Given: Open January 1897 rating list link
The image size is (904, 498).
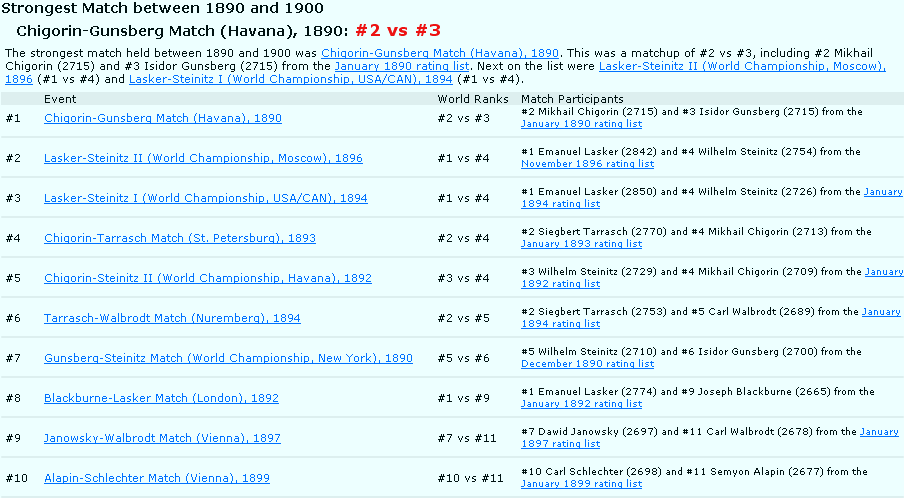Looking at the screenshot, I should [x=560, y=444].
